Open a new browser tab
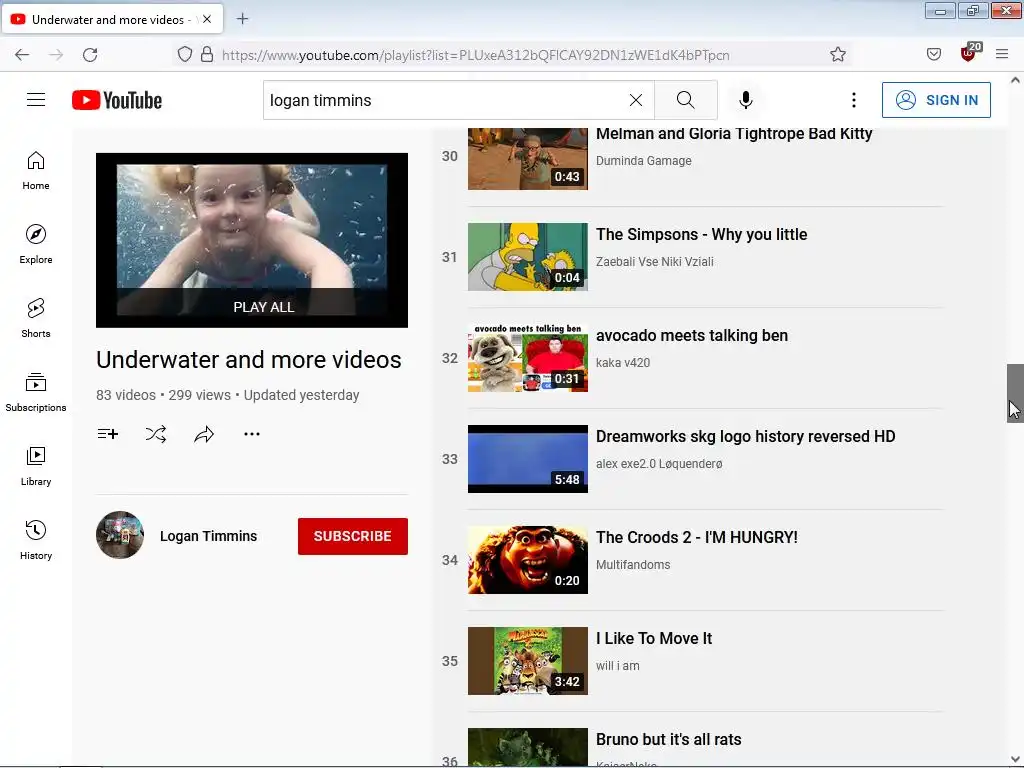The image size is (1024, 768). pyautogui.click(x=242, y=19)
